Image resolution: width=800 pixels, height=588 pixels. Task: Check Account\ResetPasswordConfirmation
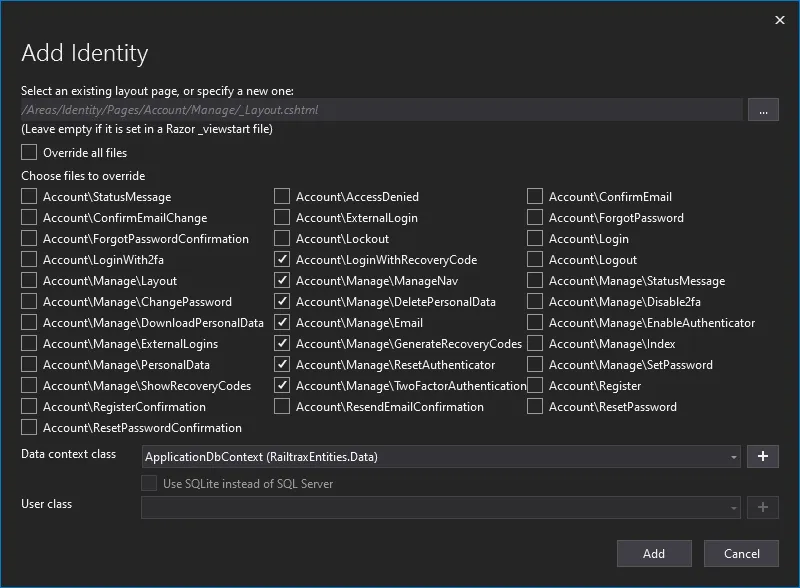click(29, 427)
